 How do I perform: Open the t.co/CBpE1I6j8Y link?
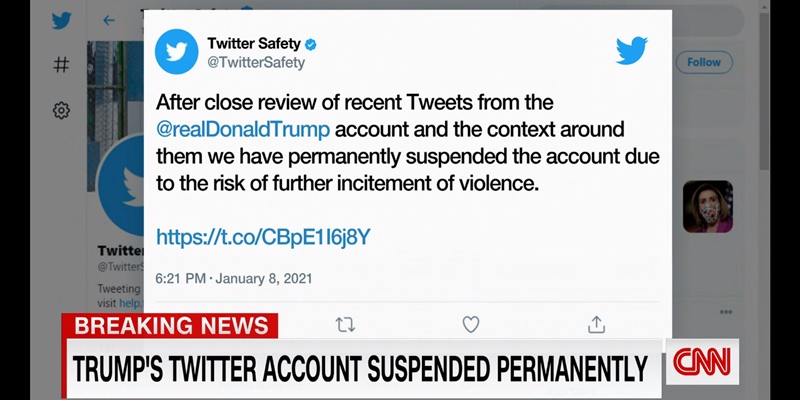click(x=263, y=237)
